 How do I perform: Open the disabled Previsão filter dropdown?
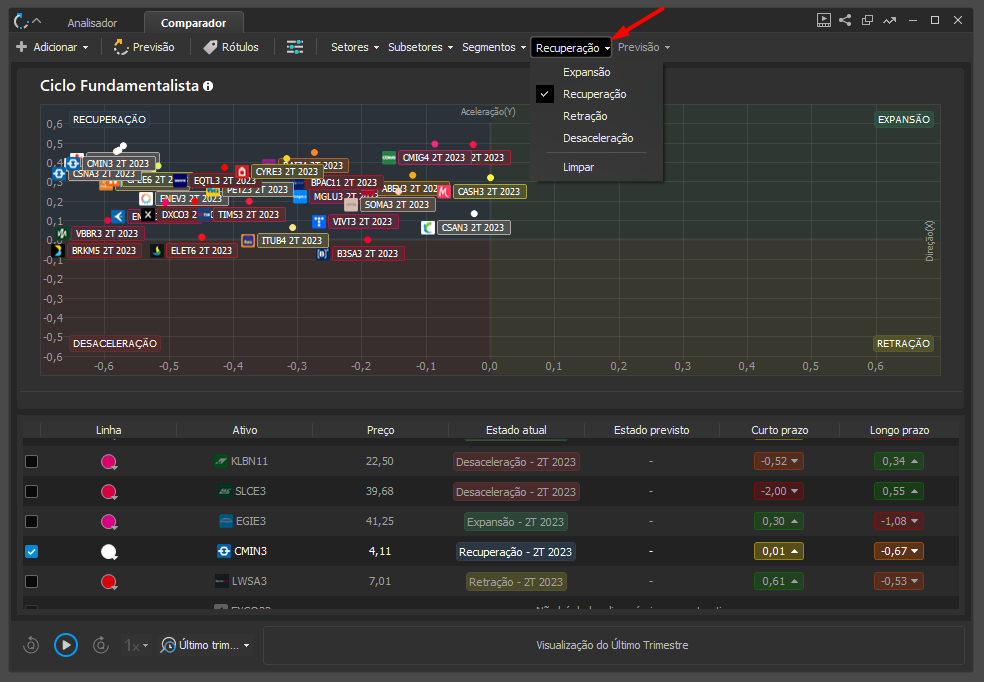click(x=644, y=47)
